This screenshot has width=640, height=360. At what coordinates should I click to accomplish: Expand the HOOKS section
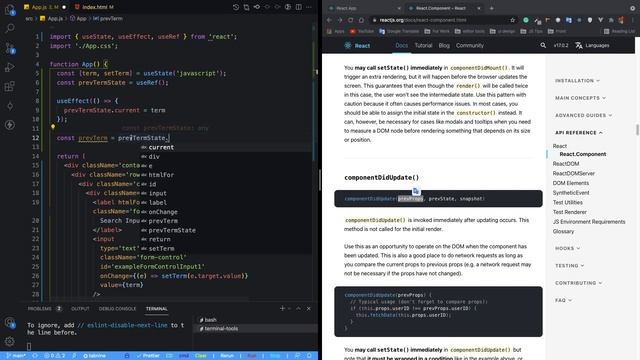(x=567, y=248)
